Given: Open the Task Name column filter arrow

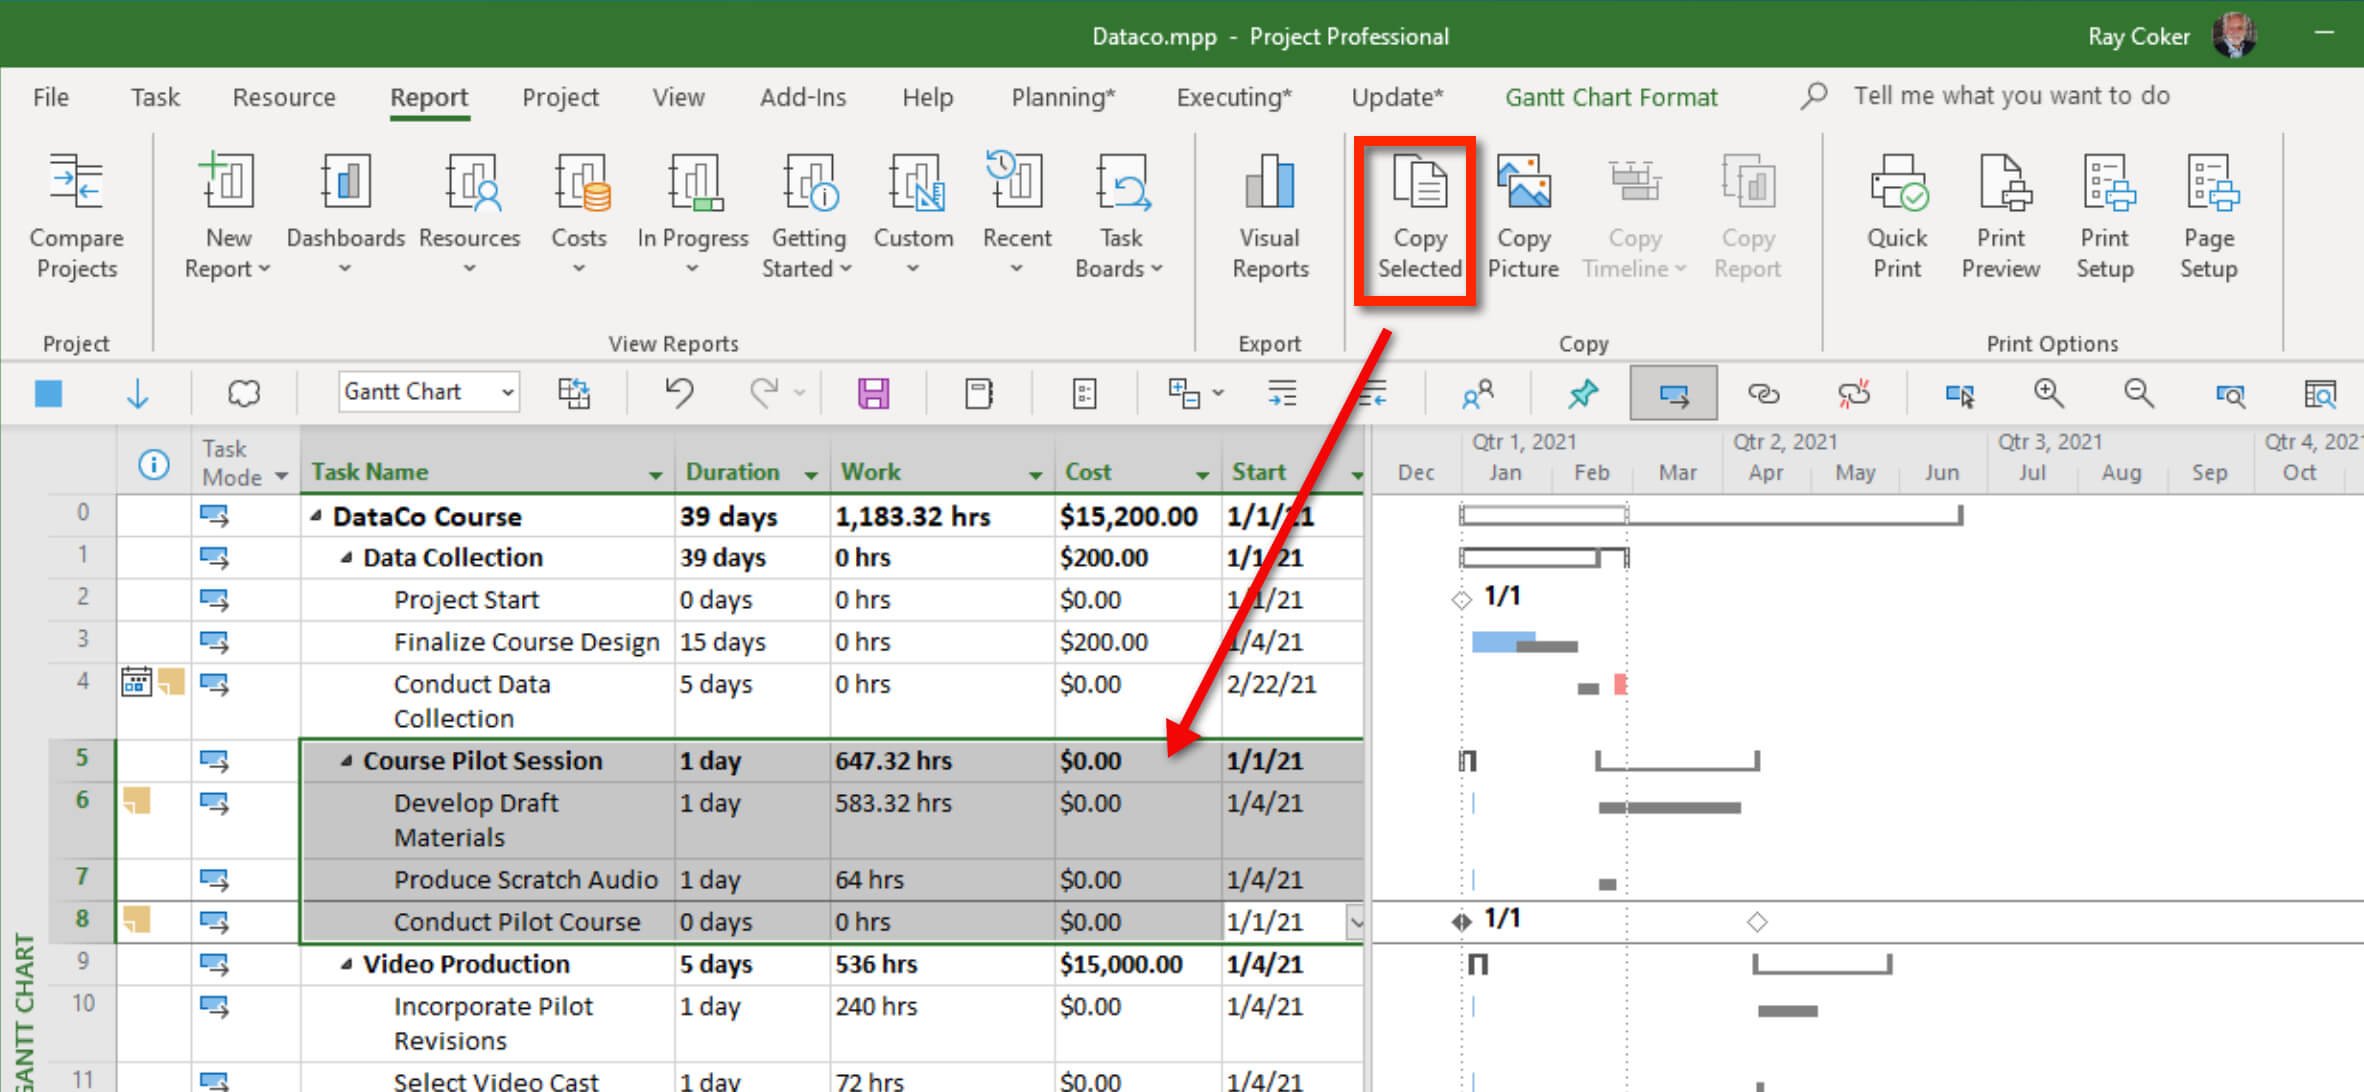Looking at the screenshot, I should [655, 475].
